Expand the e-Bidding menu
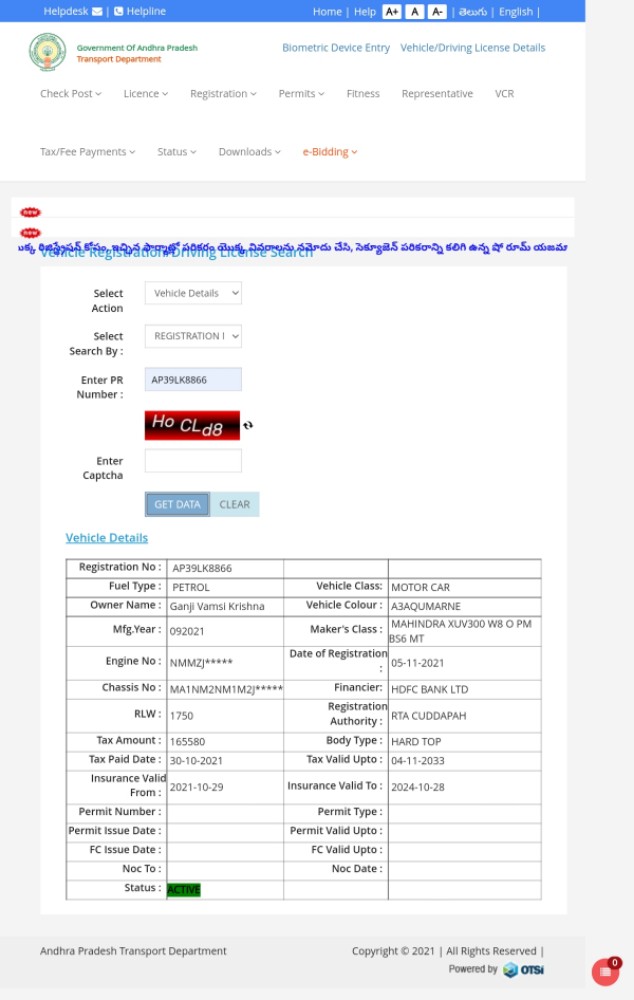 (x=330, y=152)
